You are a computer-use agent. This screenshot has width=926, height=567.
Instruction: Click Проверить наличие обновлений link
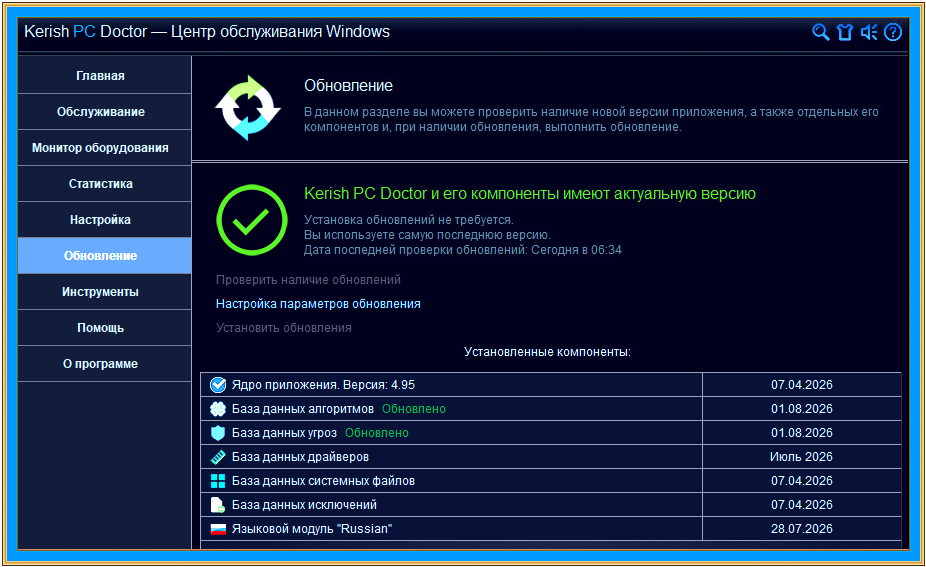coord(308,280)
